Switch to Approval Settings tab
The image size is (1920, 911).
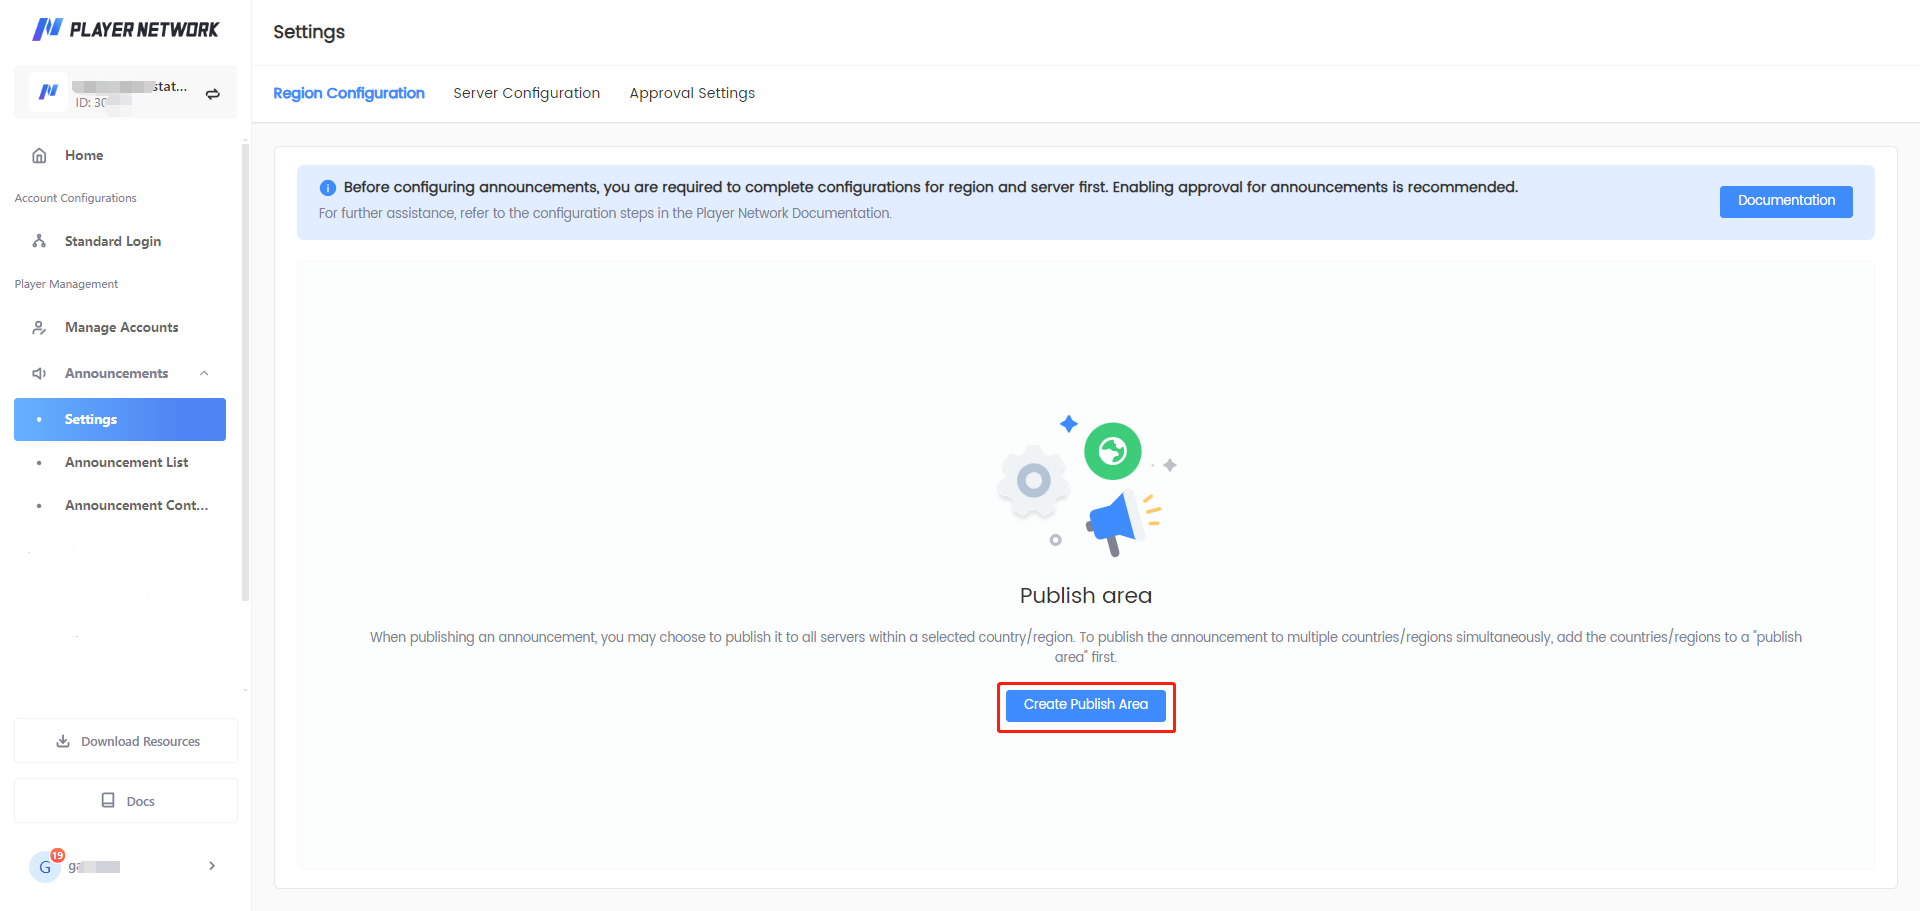tap(692, 93)
